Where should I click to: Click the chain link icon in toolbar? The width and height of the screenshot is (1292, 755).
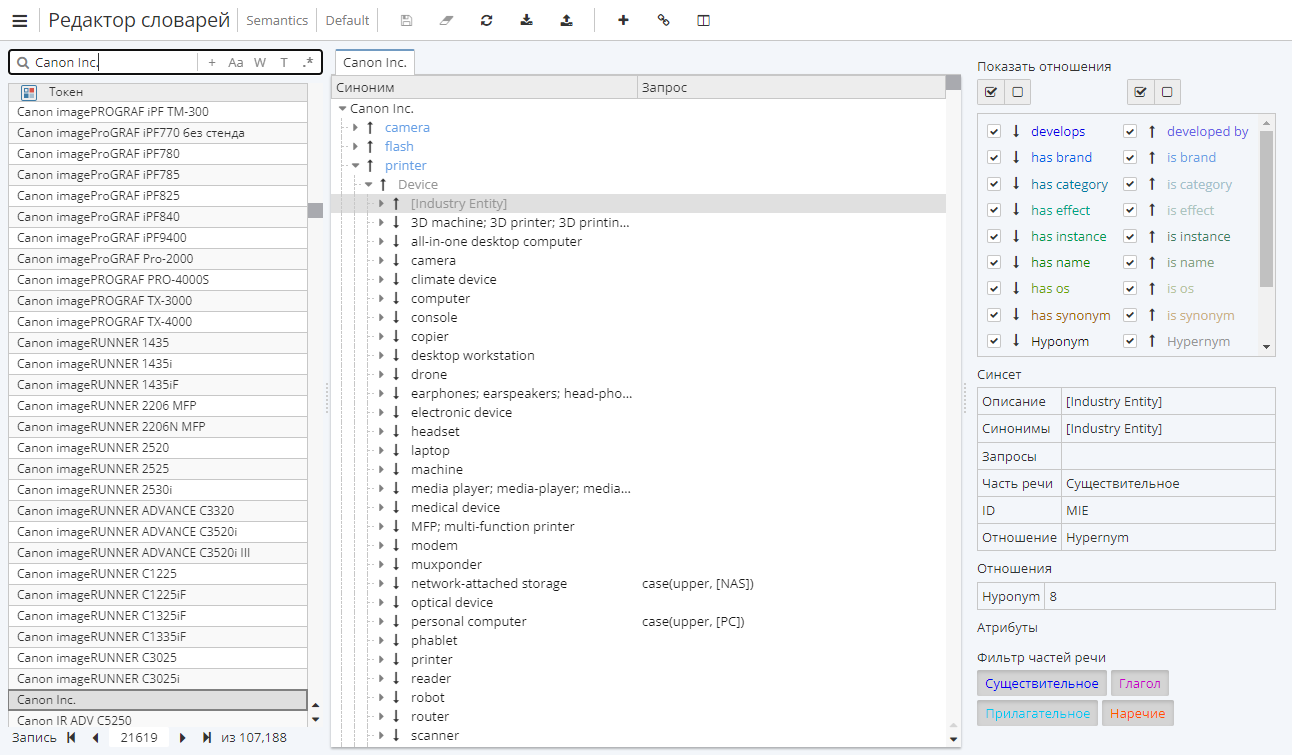[663, 20]
